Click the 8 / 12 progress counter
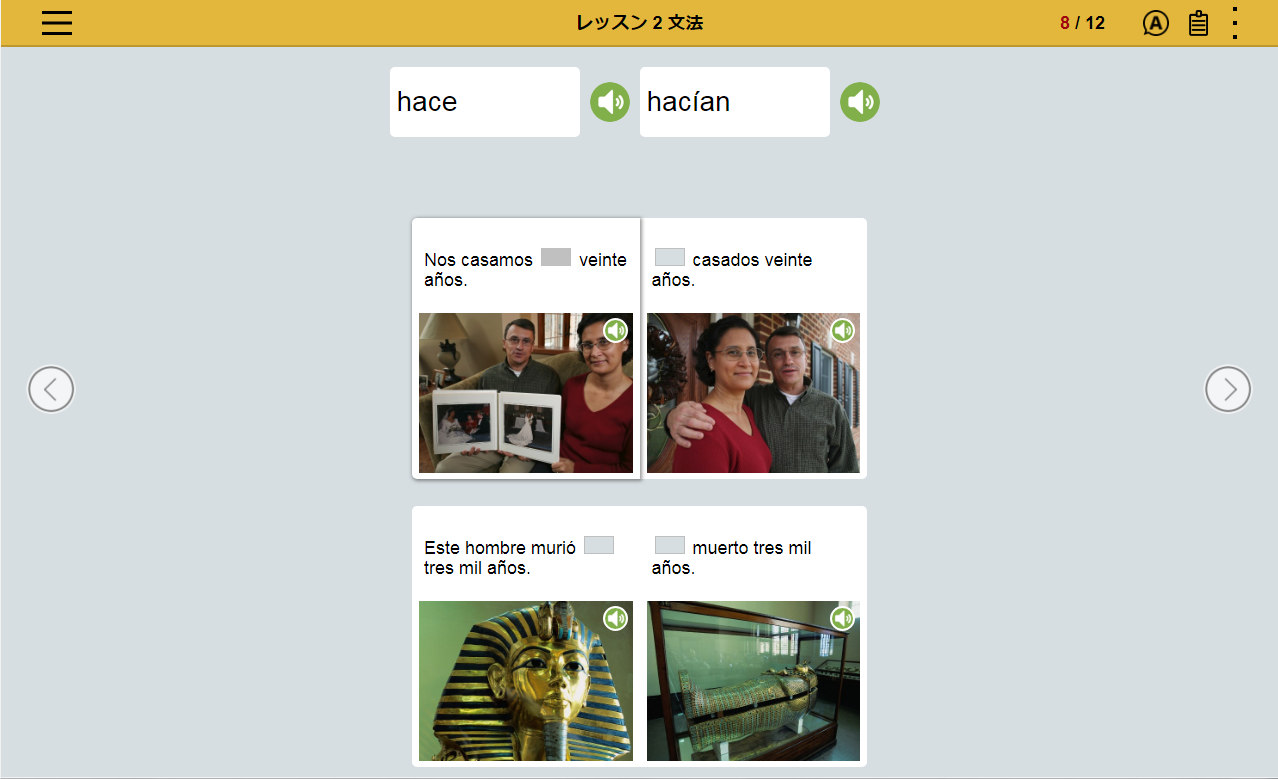The height and width of the screenshot is (779, 1278). pyautogui.click(x=1082, y=23)
